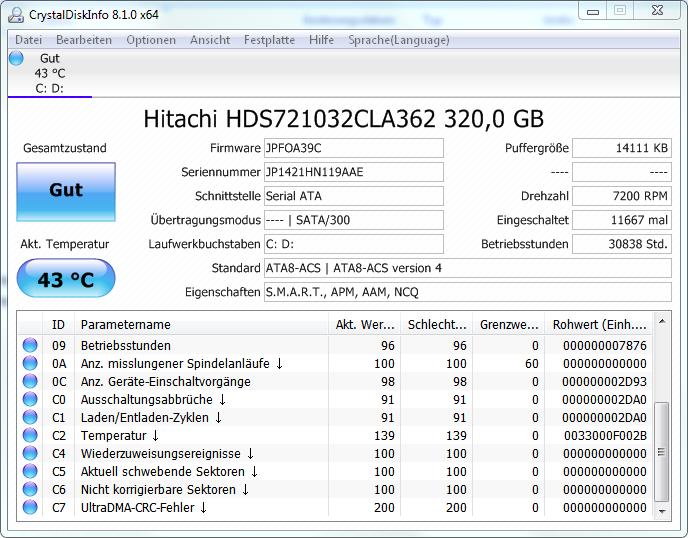Select row Anz. Geräte-Einschaltvorgänge

click(335, 381)
